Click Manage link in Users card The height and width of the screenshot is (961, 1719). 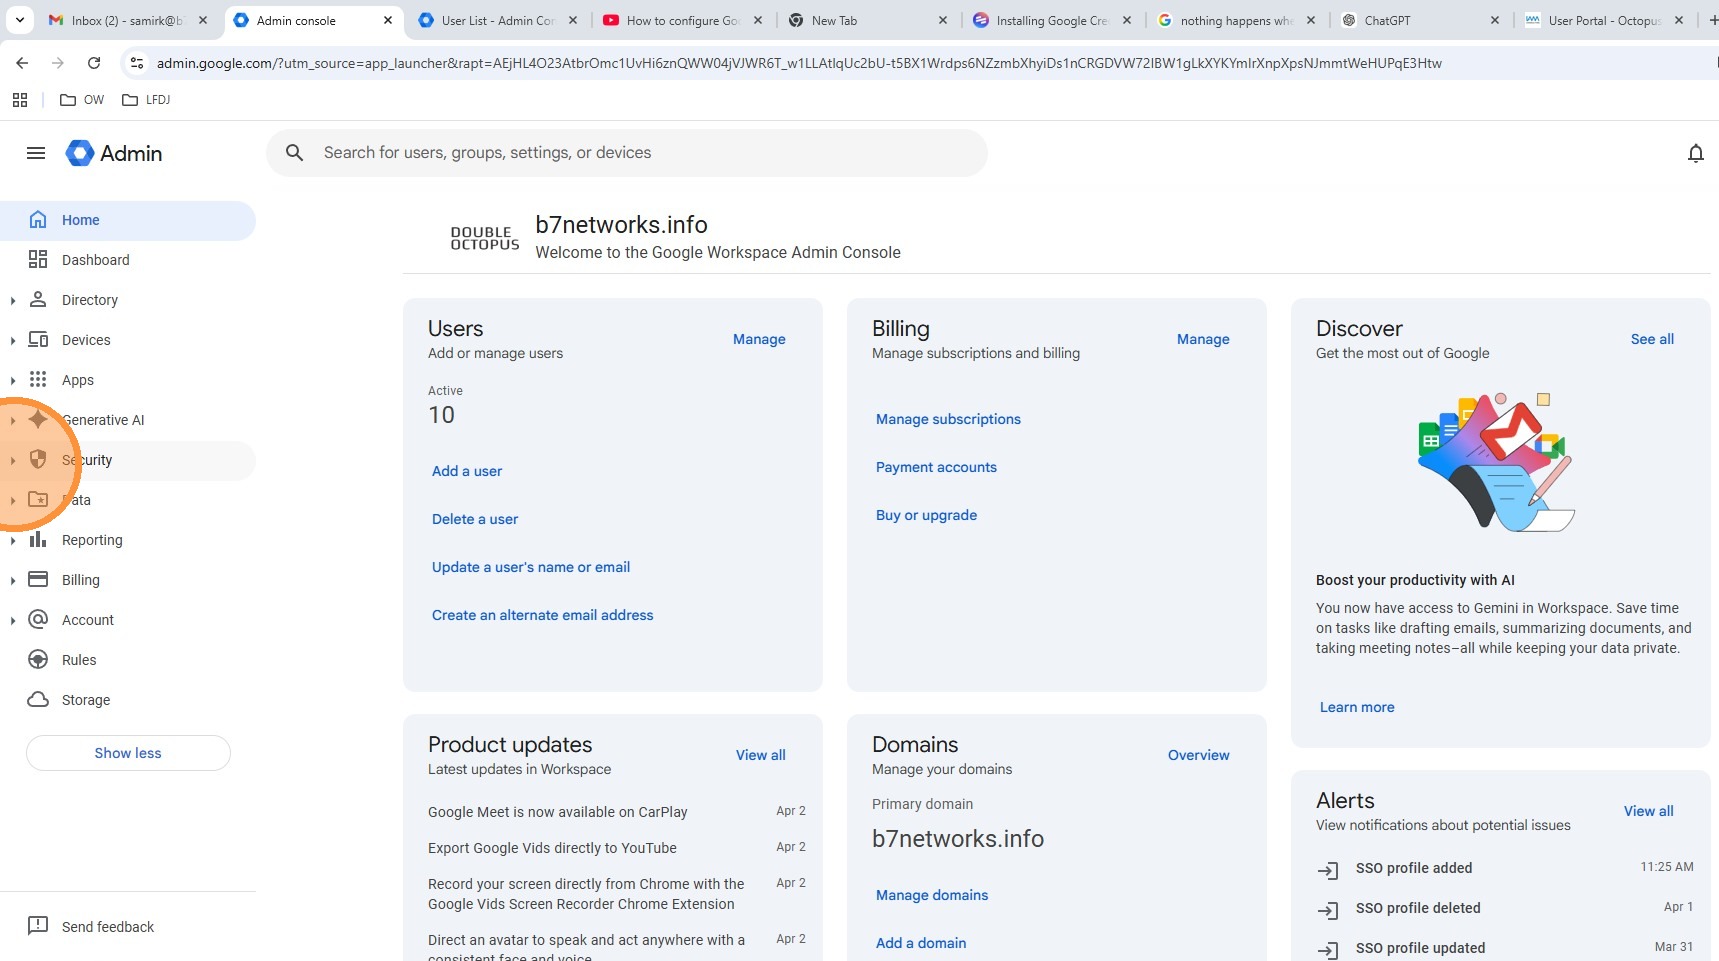click(759, 339)
